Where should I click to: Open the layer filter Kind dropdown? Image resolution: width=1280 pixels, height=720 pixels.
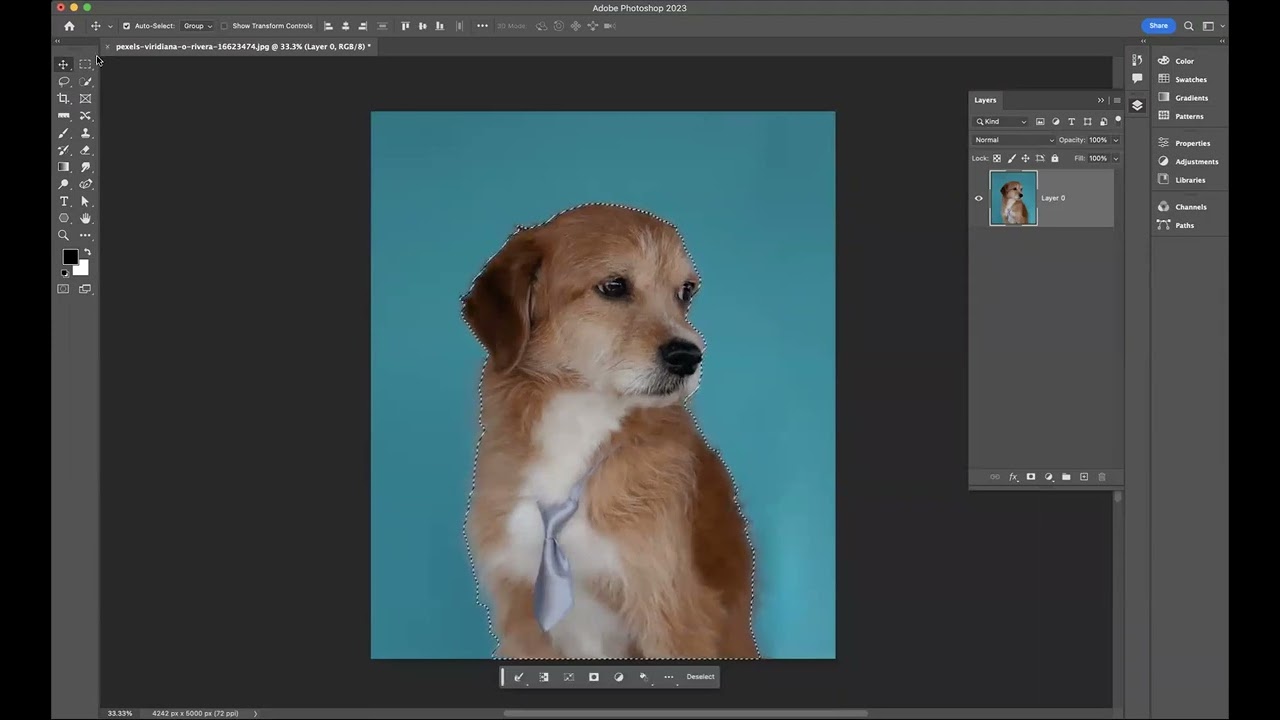click(1002, 122)
